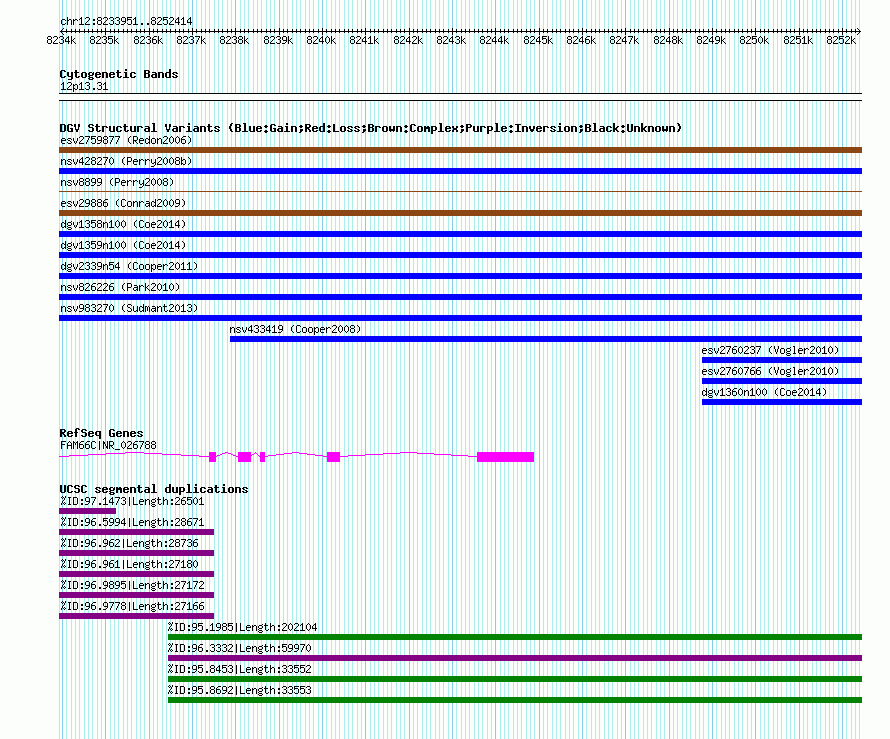This screenshot has height=739, width=890.
Task: Select the brown esv29886 Conrad2009 bar
Action: click(x=460, y=213)
